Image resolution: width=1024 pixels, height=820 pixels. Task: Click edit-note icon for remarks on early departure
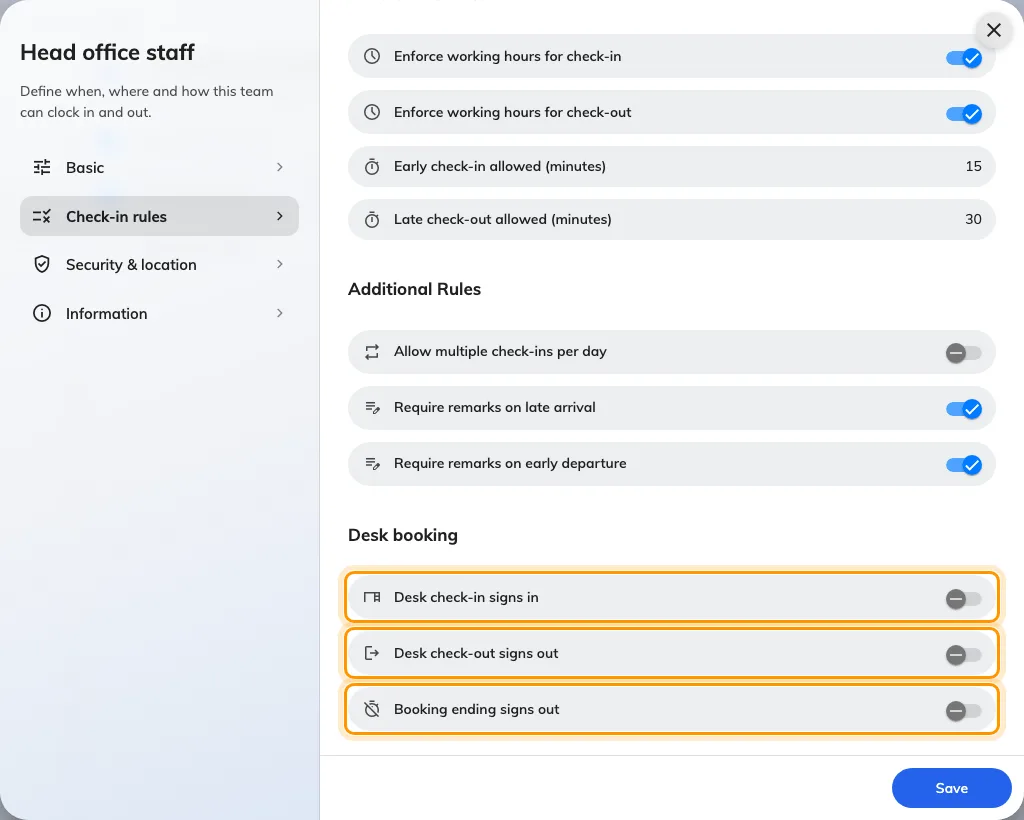tap(372, 464)
